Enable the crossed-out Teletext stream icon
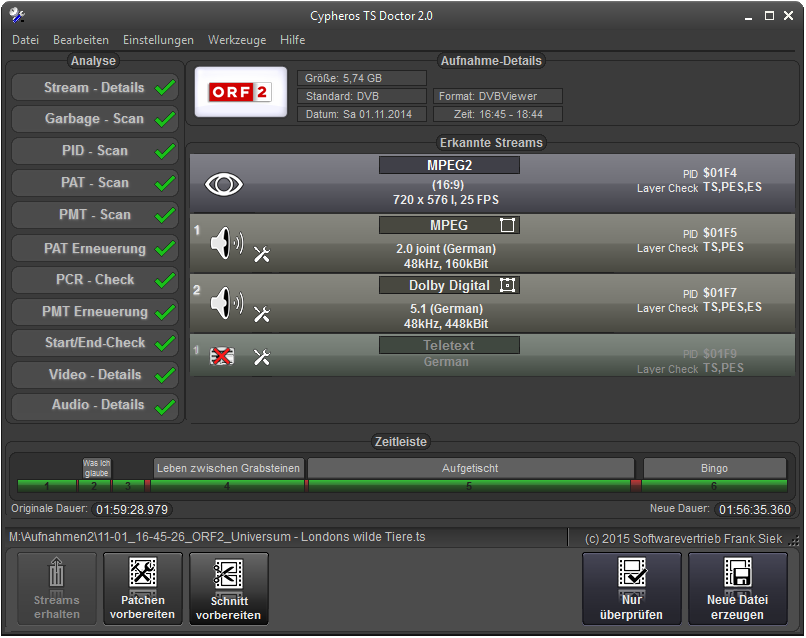806x638 pixels. [222, 356]
